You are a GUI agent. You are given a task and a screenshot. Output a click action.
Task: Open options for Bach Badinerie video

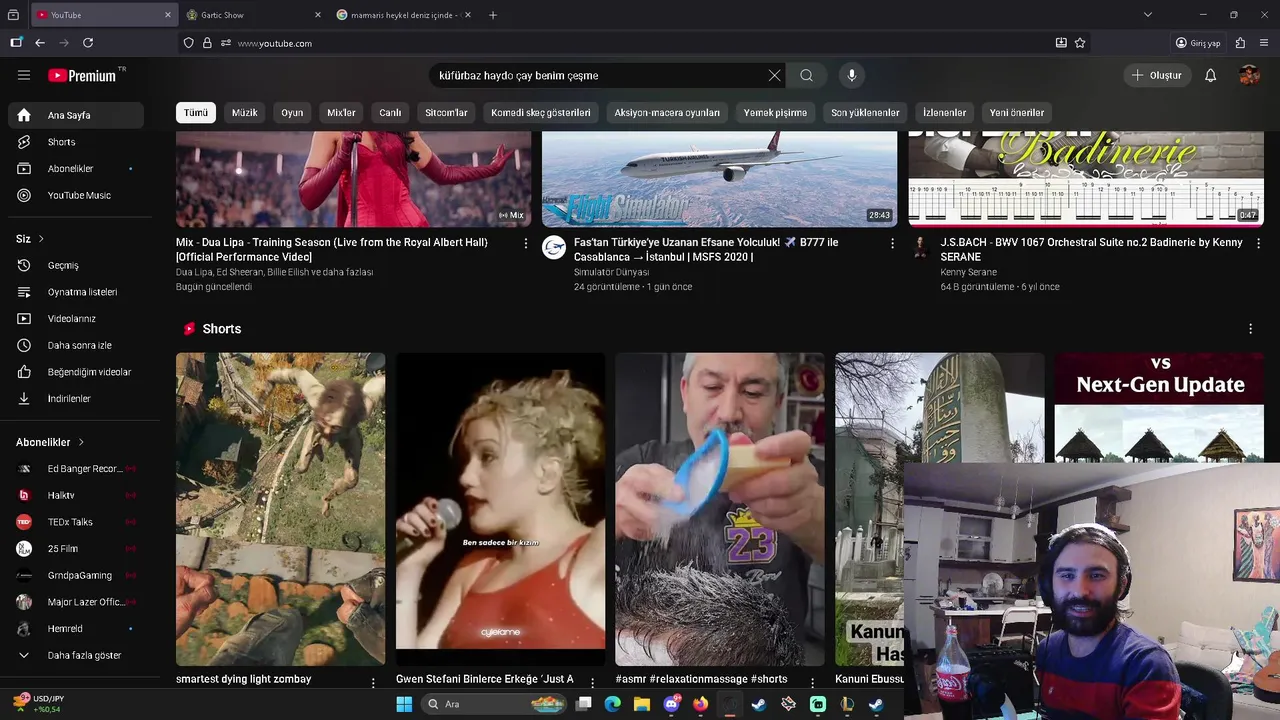(1258, 243)
